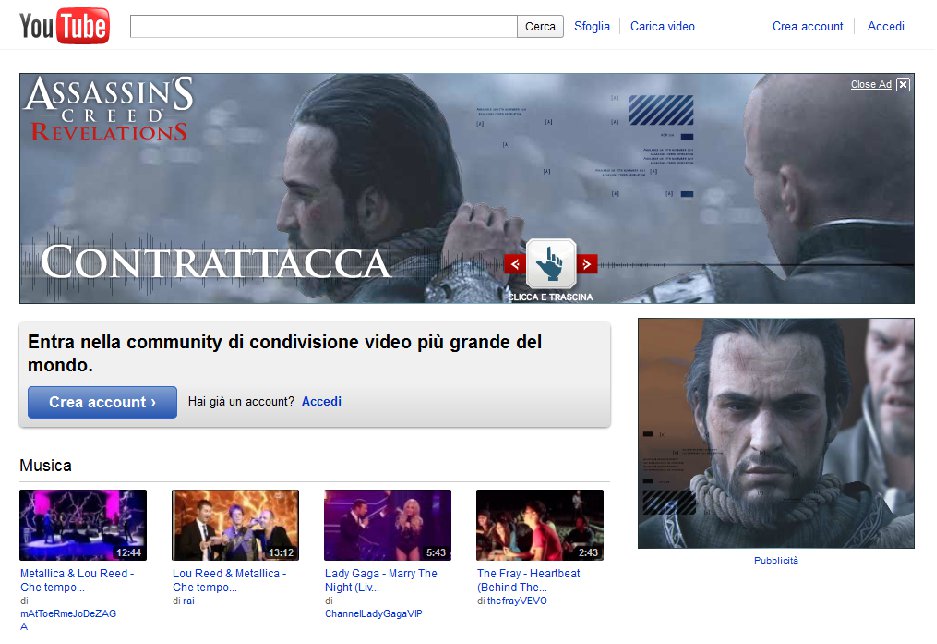Click the Cerca search button
Image resolution: width=937 pixels, height=644 pixels.
pyautogui.click(x=540, y=26)
